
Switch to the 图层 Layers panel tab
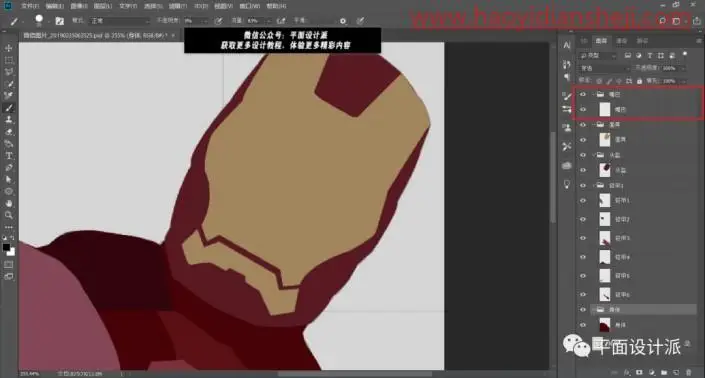[601, 40]
